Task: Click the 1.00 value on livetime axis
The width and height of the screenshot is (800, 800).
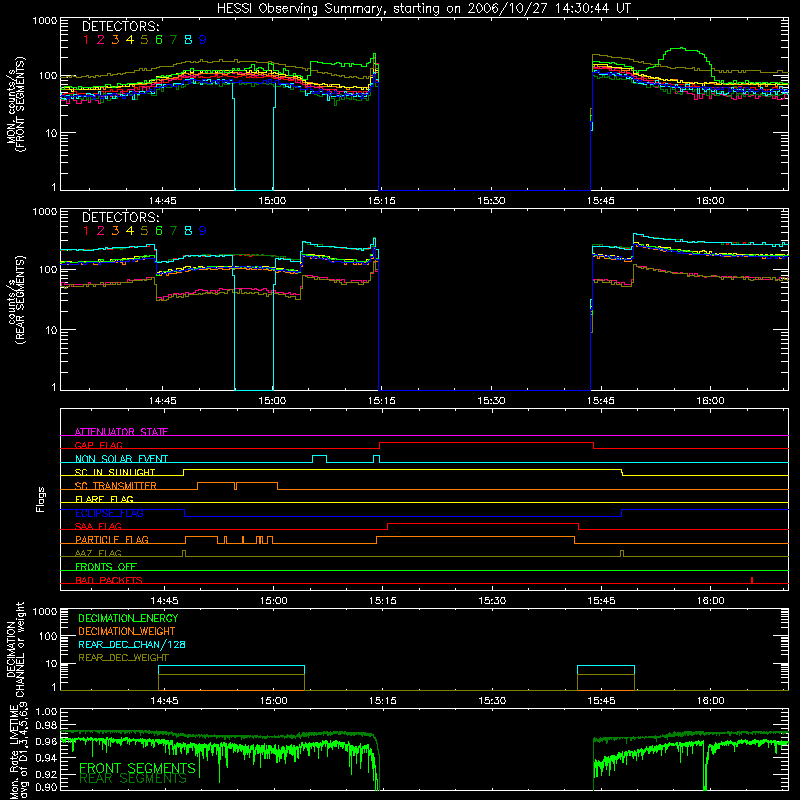Action: tap(46, 712)
